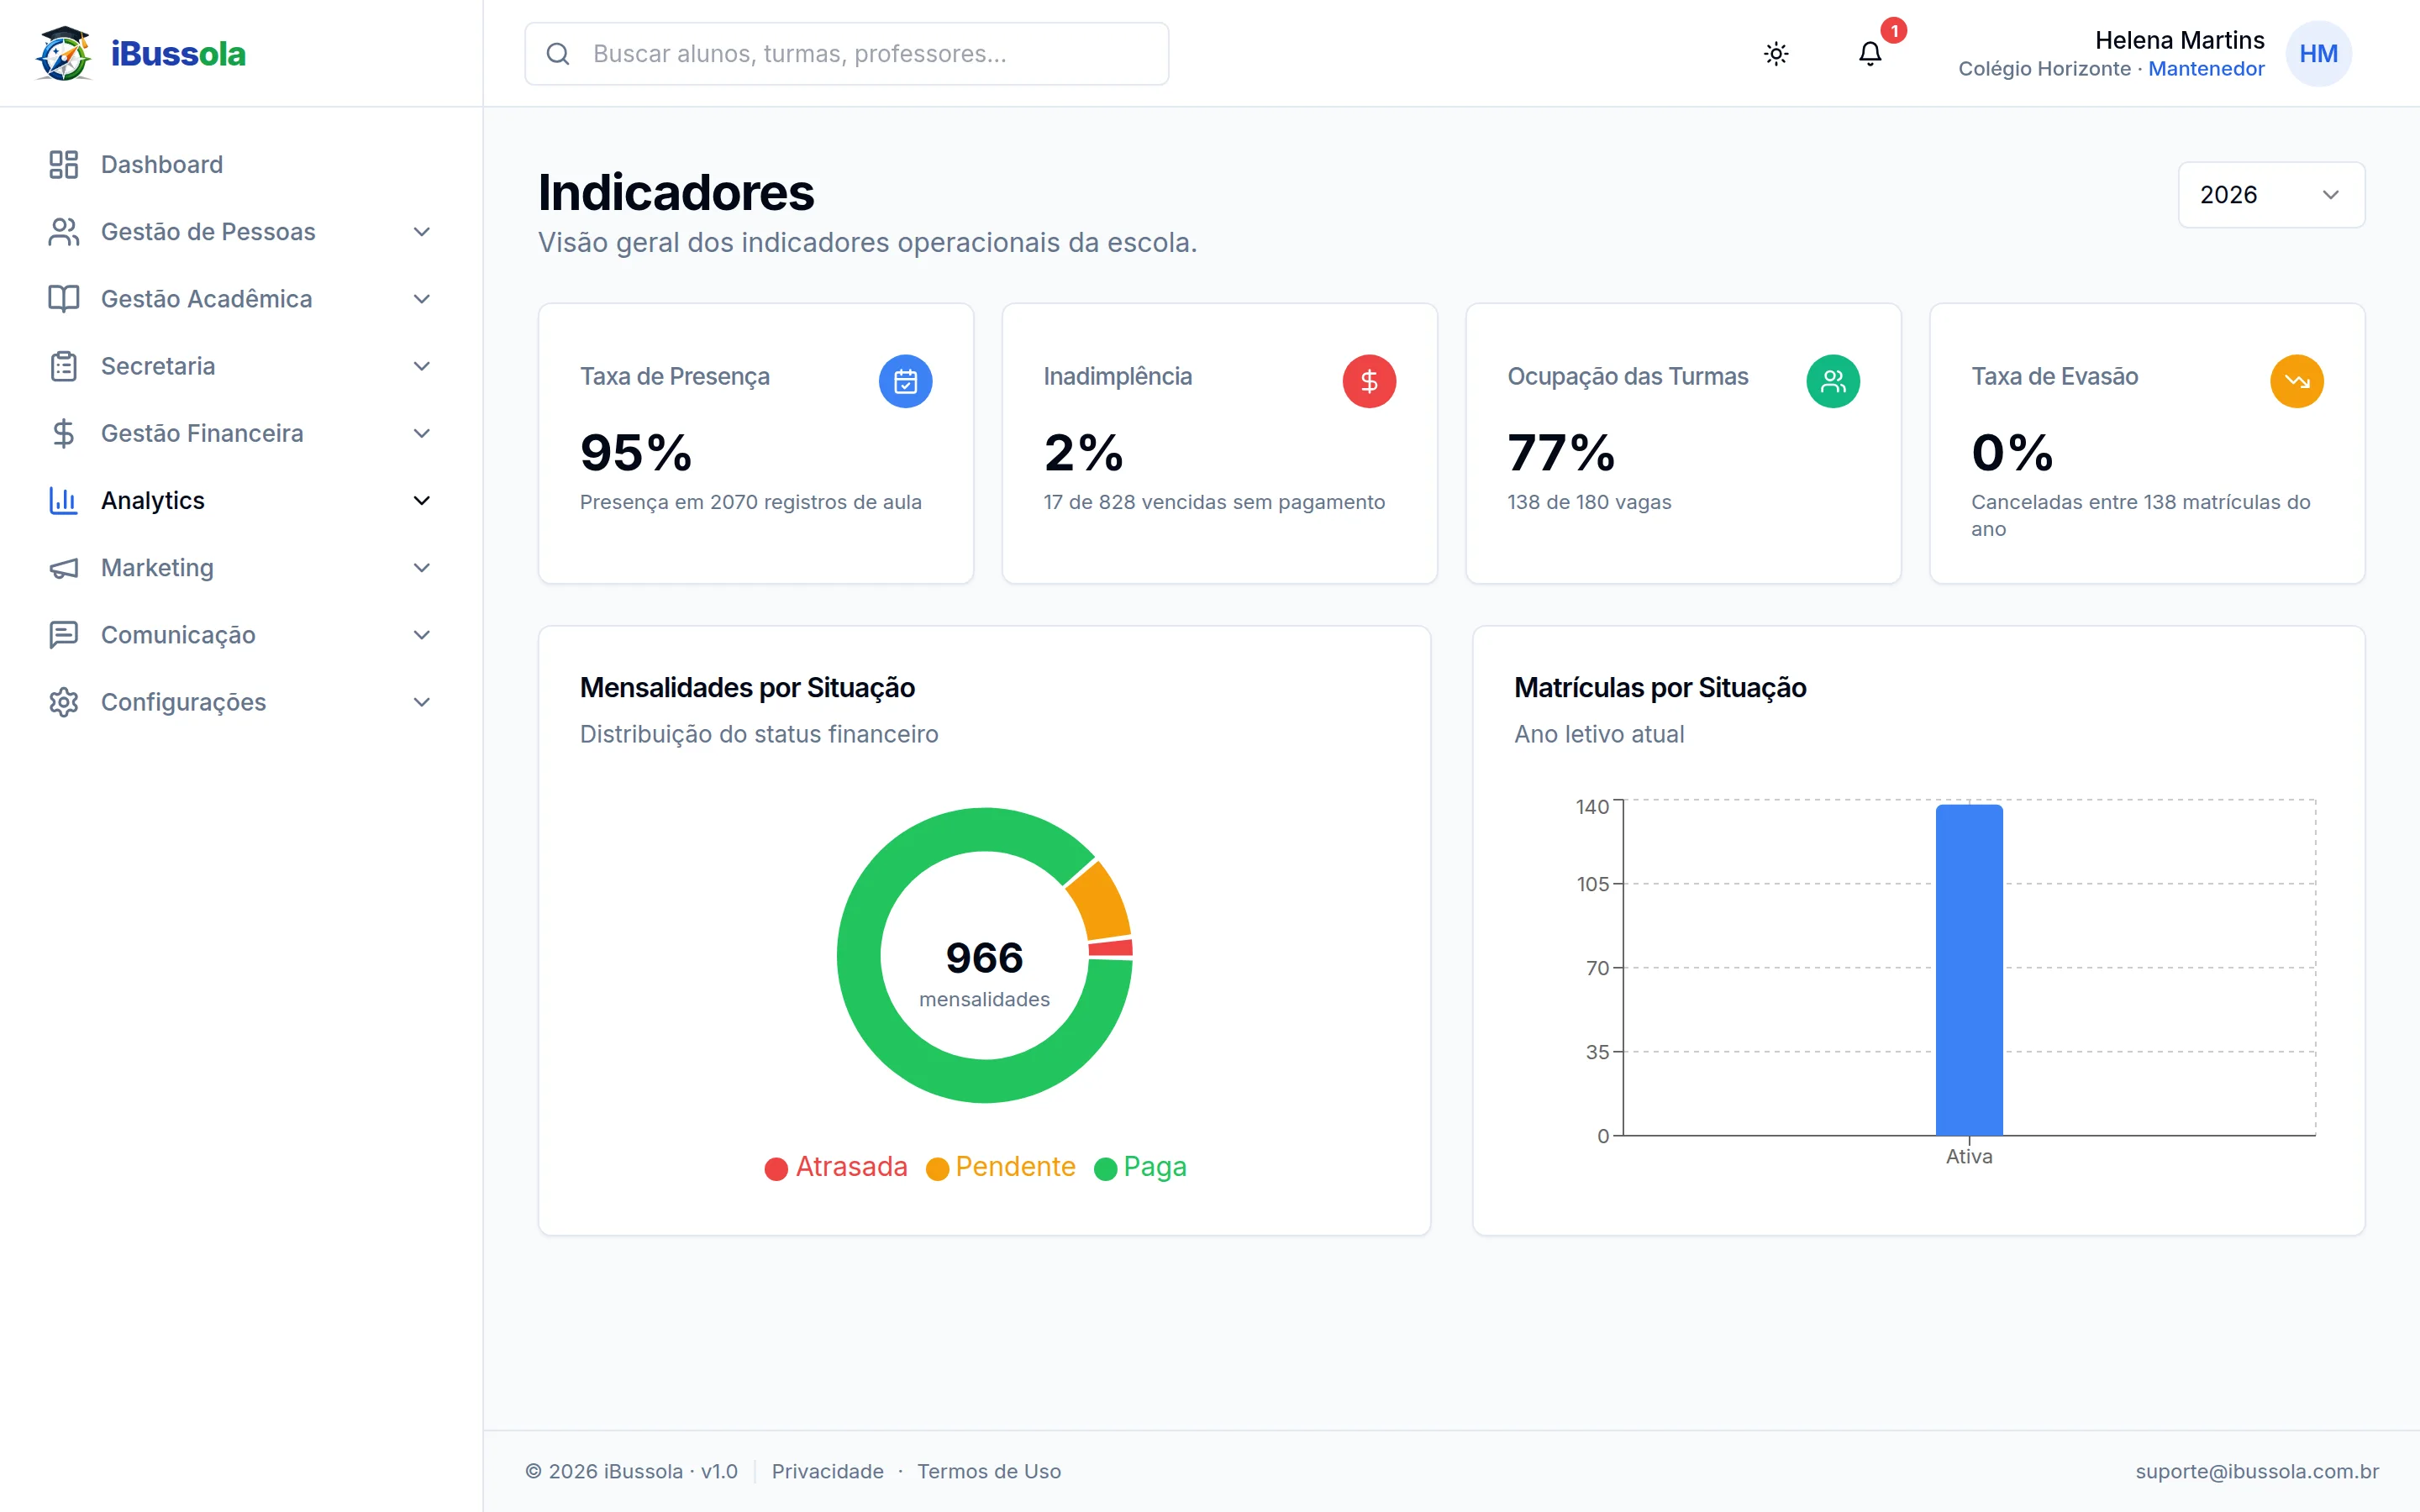Screen dimensions: 2420x1512
Task: Open the Dashboard menu item
Action: coord(241,164)
